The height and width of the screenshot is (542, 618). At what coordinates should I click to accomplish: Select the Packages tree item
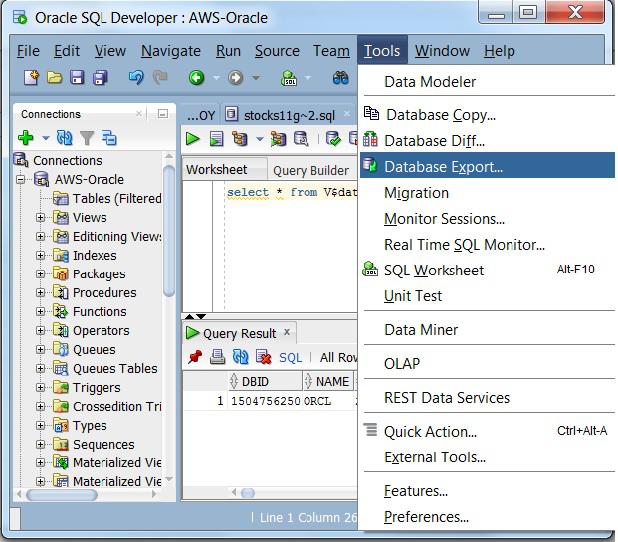[x=99, y=274]
